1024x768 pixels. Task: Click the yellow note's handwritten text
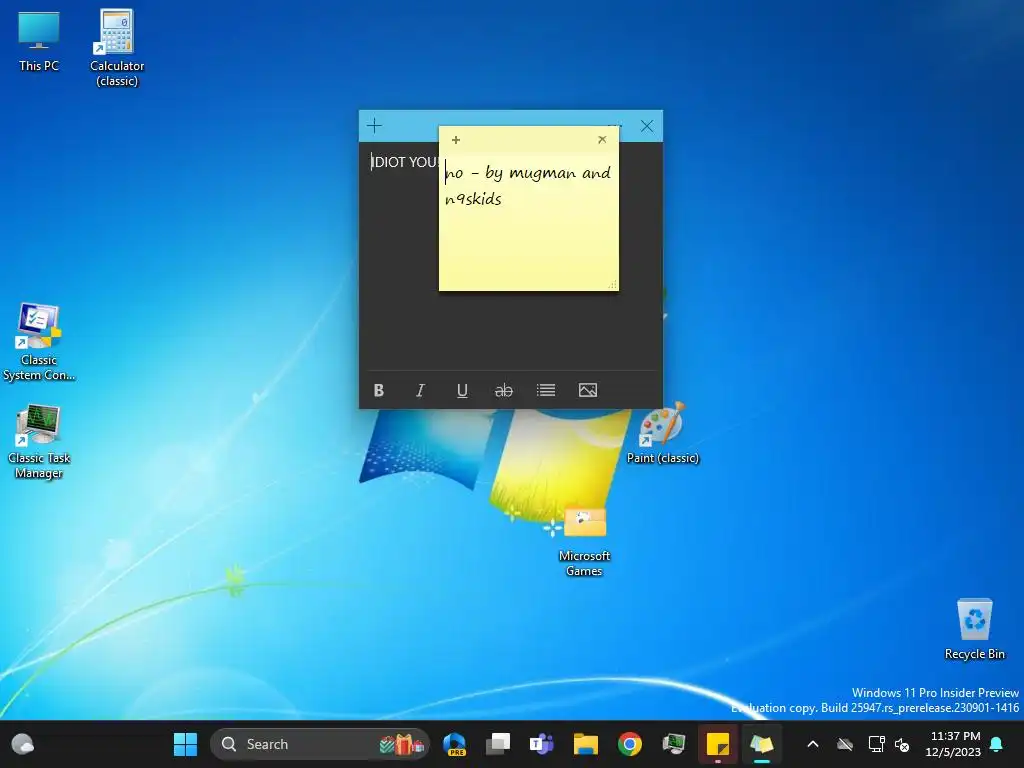click(528, 185)
